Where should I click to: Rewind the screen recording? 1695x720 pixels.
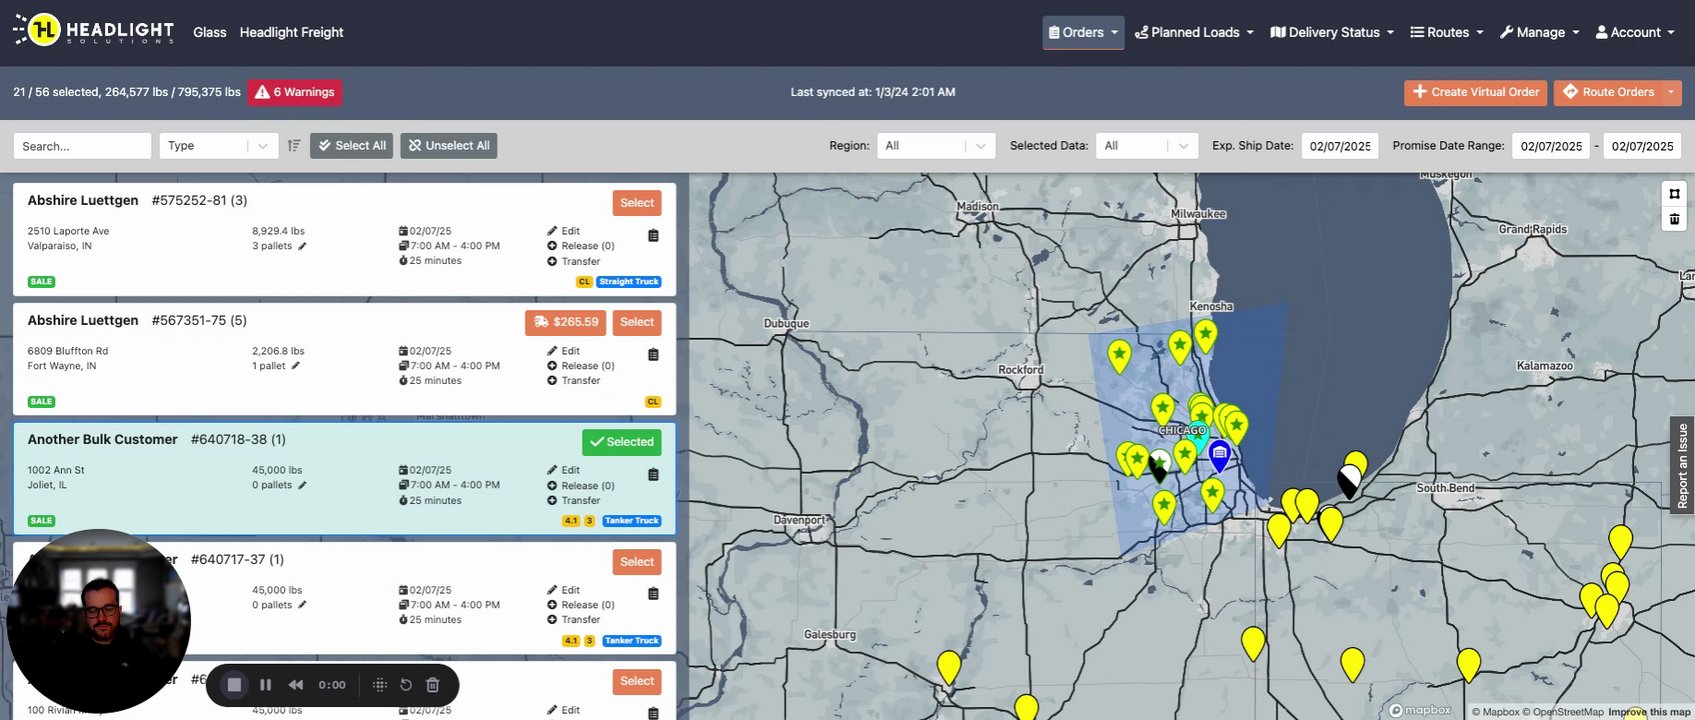coord(296,685)
